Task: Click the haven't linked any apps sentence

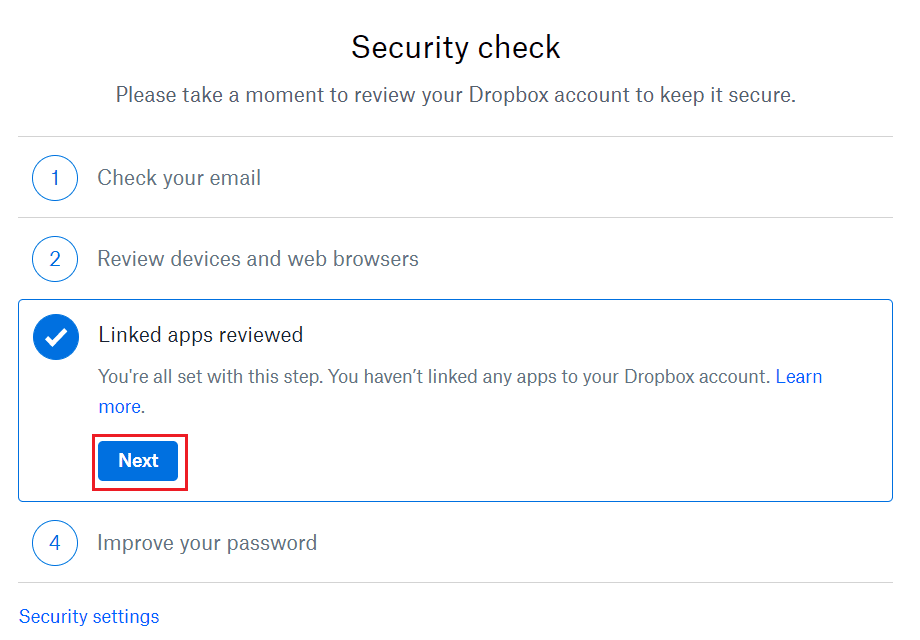Action: (x=549, y=377)
